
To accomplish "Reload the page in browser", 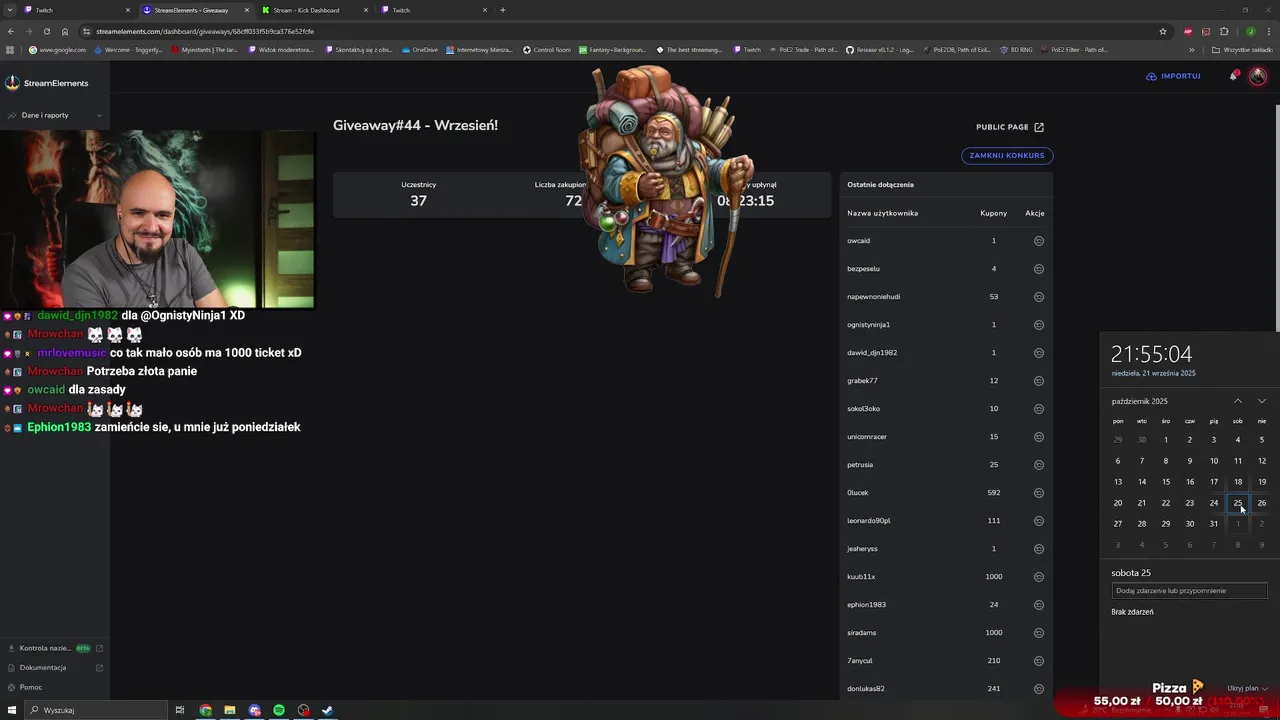I will [x=46, y=31].
